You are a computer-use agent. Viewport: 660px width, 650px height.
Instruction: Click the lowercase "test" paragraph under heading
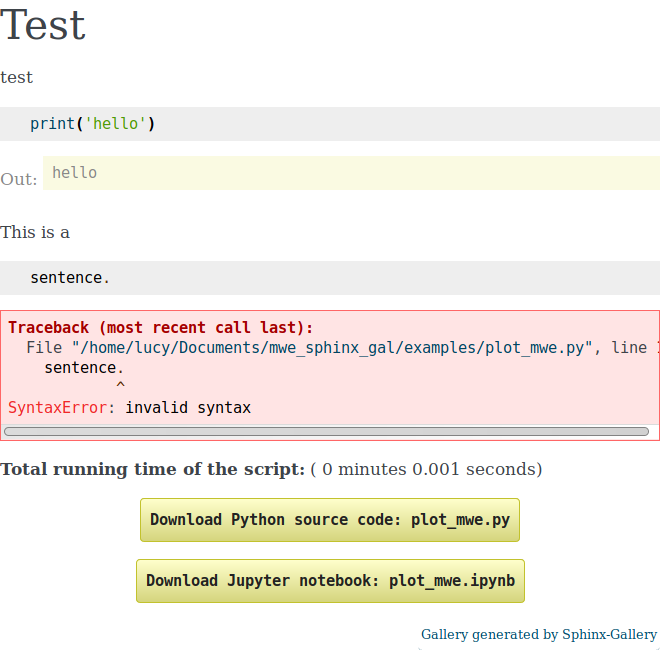click(17, 77)
